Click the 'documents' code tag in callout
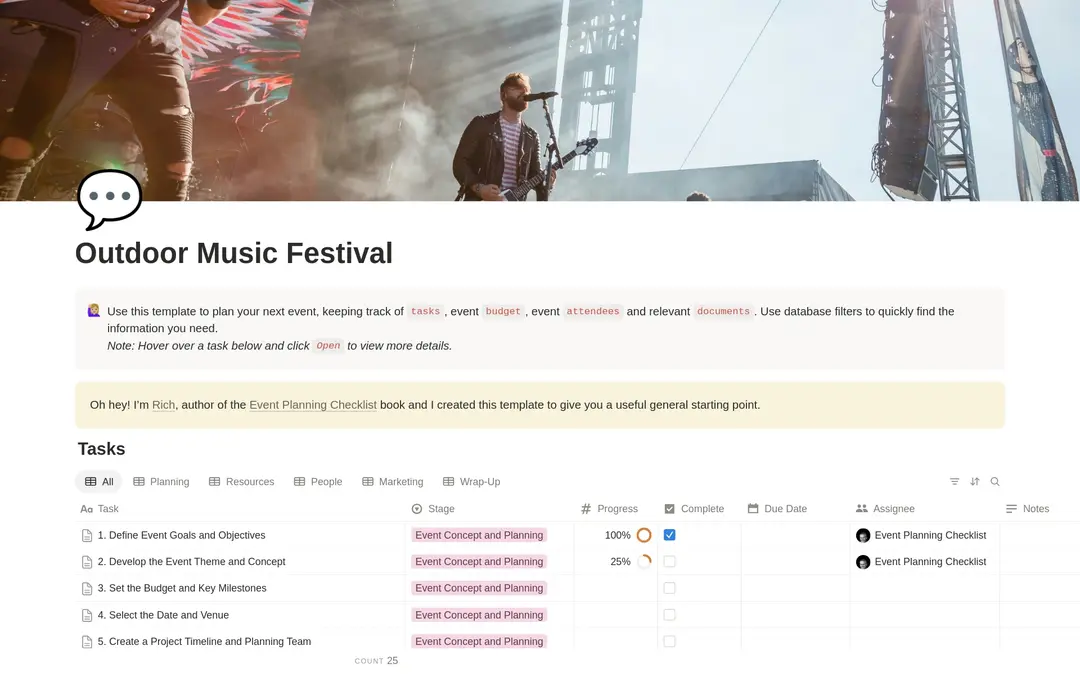This screenshot has width=1080, height=674. [723, 311]
